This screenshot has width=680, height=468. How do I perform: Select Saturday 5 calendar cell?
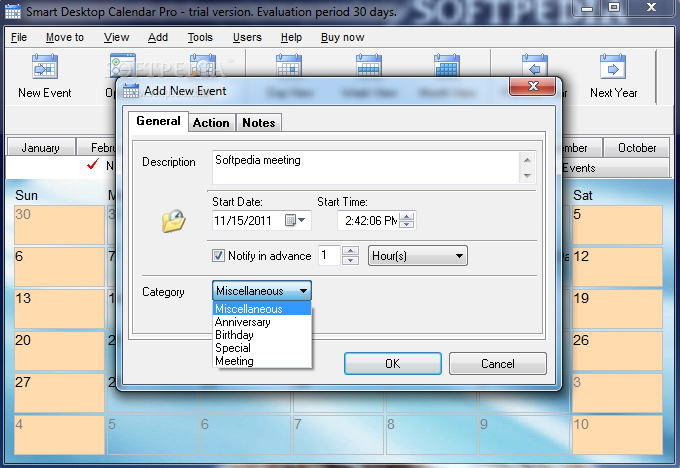pyautogui.click(x=617, y=225)
